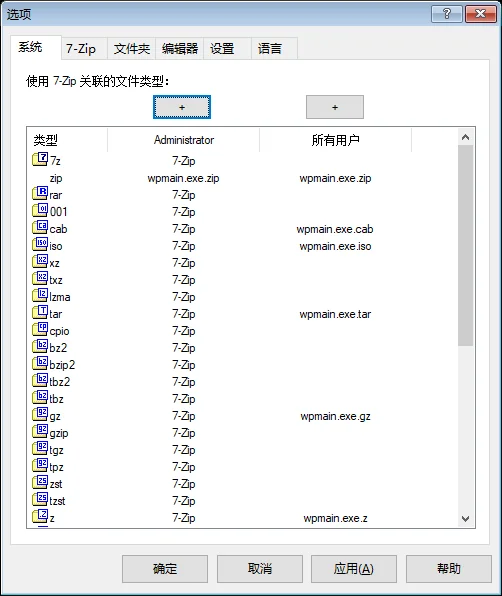Click the rar file type icon
Screen dimensions: 502x596
40,193
